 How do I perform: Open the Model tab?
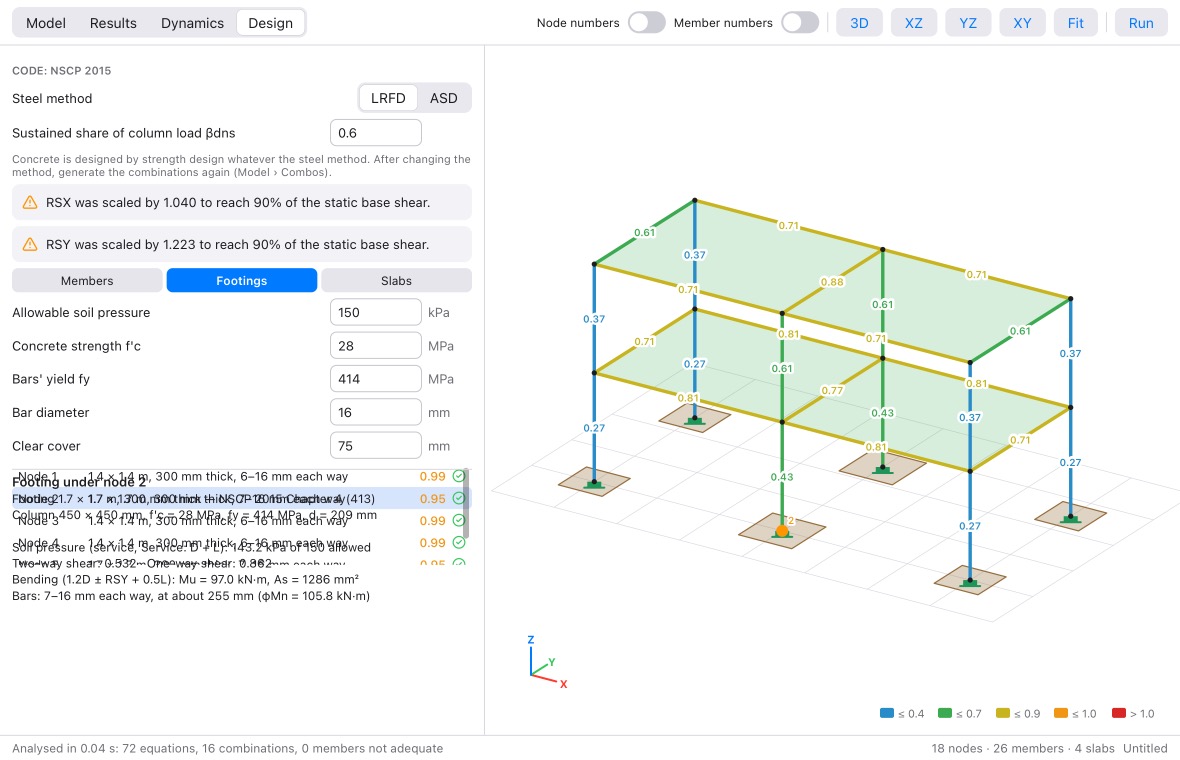pos(46,23)
